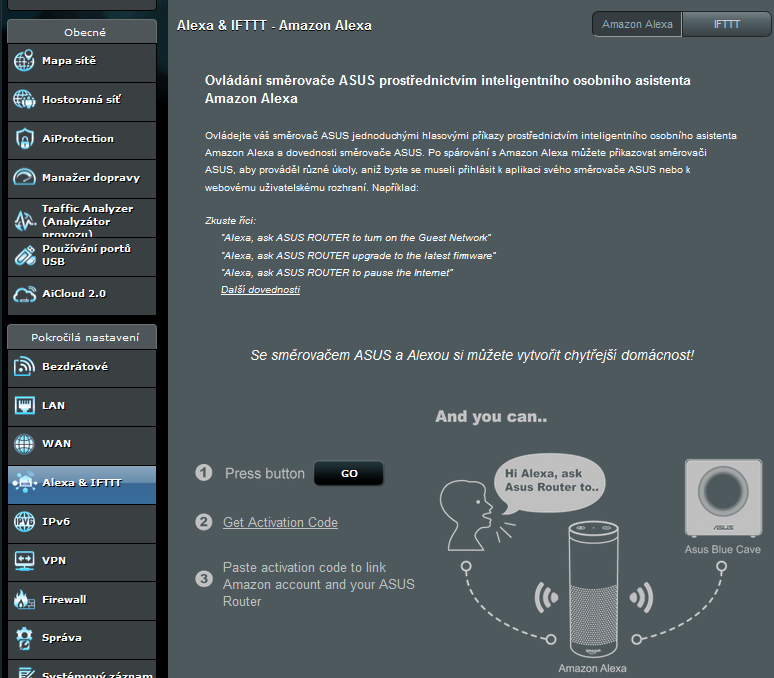
Task: Click the 'Ovládání směrovače ASUS' heading
Action: pos(448,89)
